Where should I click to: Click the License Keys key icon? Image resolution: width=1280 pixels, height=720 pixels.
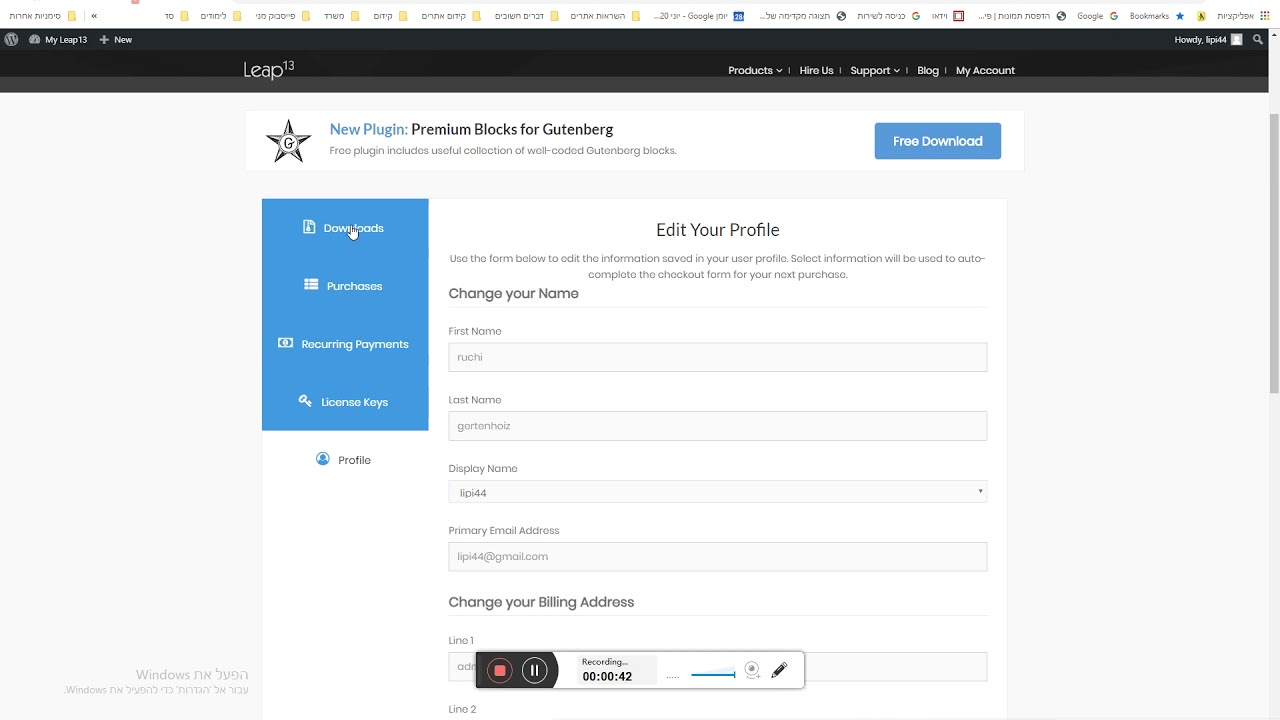(305, 401)
